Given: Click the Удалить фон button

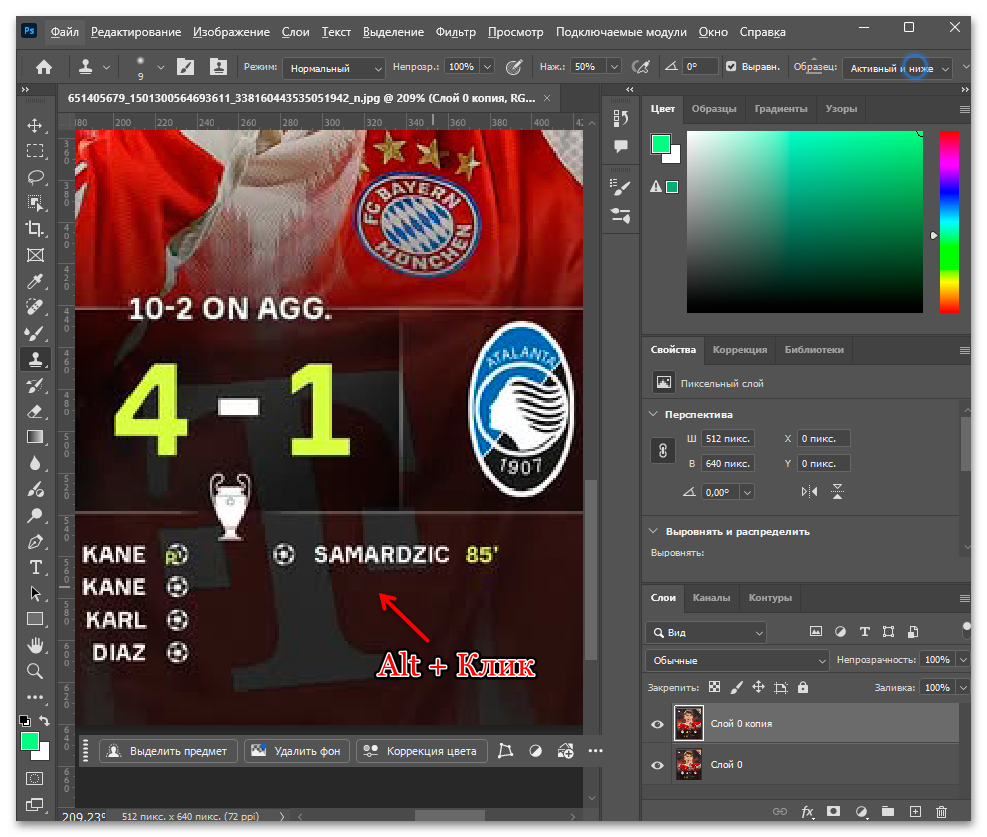Looking at the screenshot, I should pos(296,751).
